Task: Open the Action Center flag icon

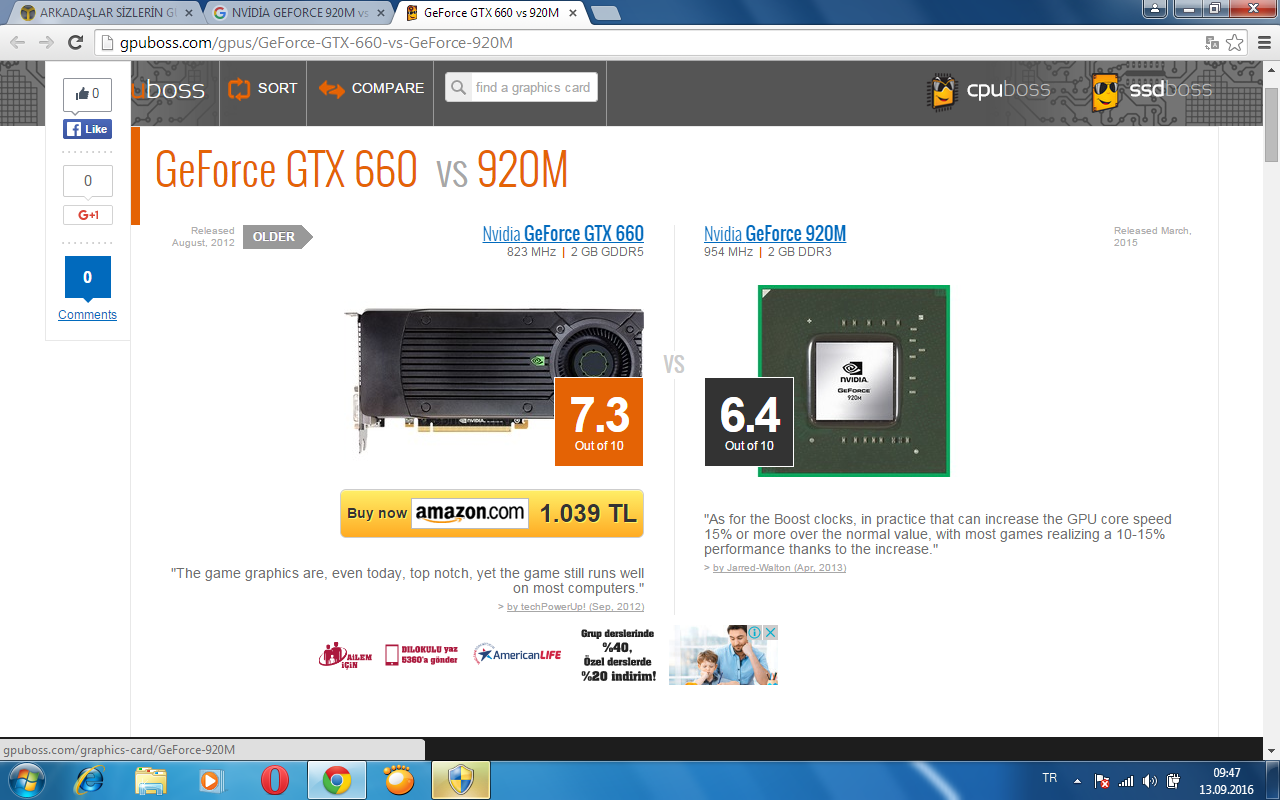Action: [1102, 781]
